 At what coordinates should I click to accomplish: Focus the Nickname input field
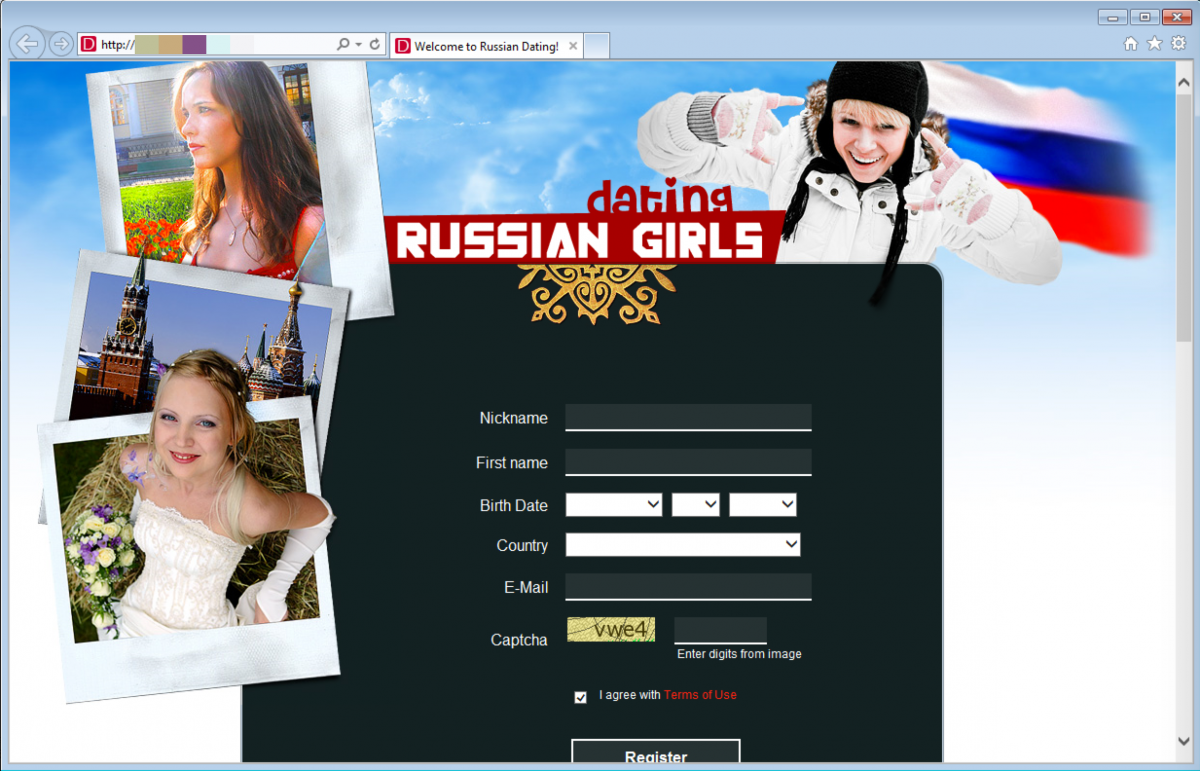(x=688, y=418)
